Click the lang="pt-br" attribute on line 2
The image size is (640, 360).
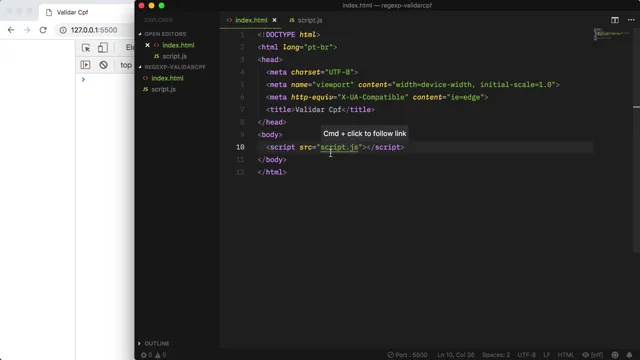(x=308, y=47)
